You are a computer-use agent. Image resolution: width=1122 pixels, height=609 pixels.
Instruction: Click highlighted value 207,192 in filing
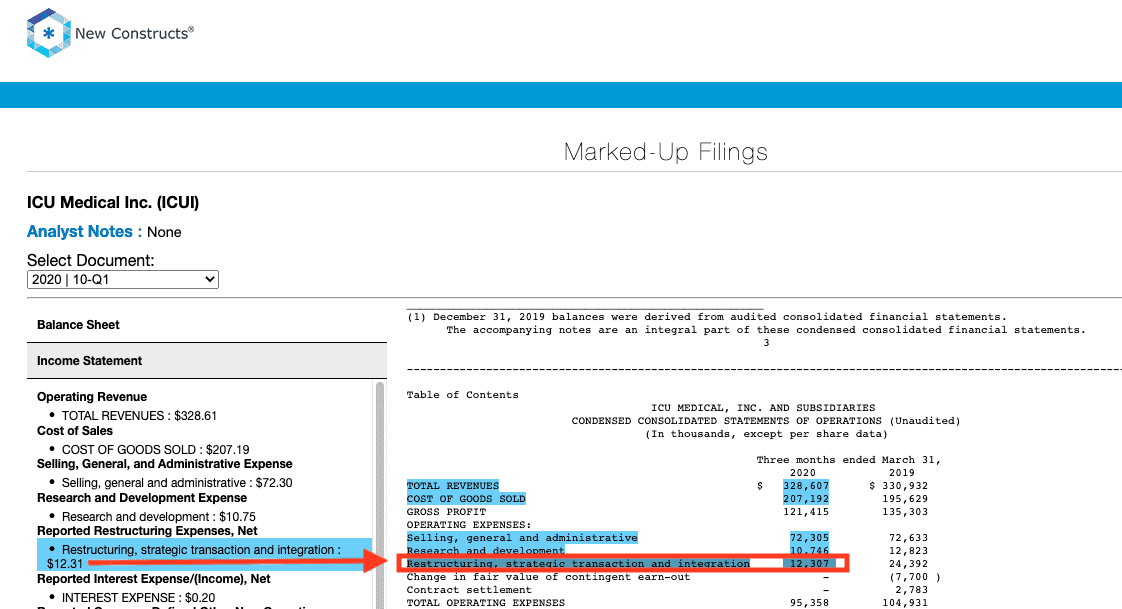pyautogui.click(x=806, y=499)
